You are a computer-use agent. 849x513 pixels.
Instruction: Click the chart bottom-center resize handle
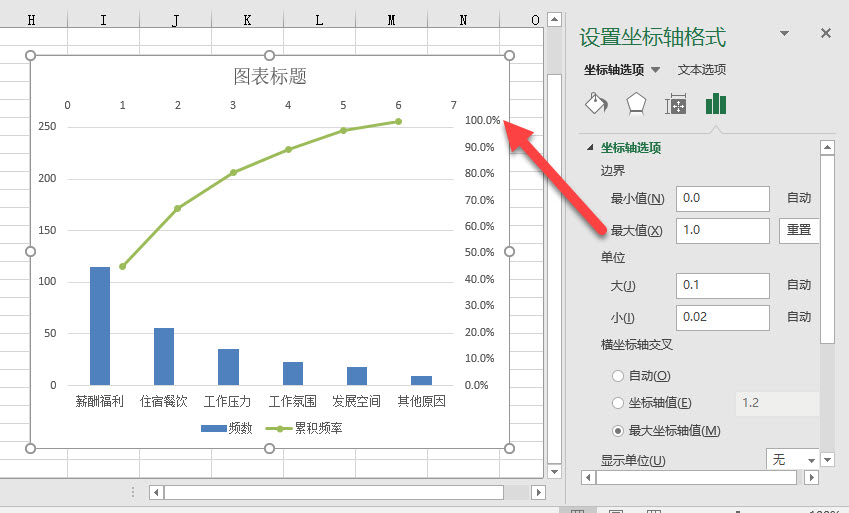tap(270, 449)
